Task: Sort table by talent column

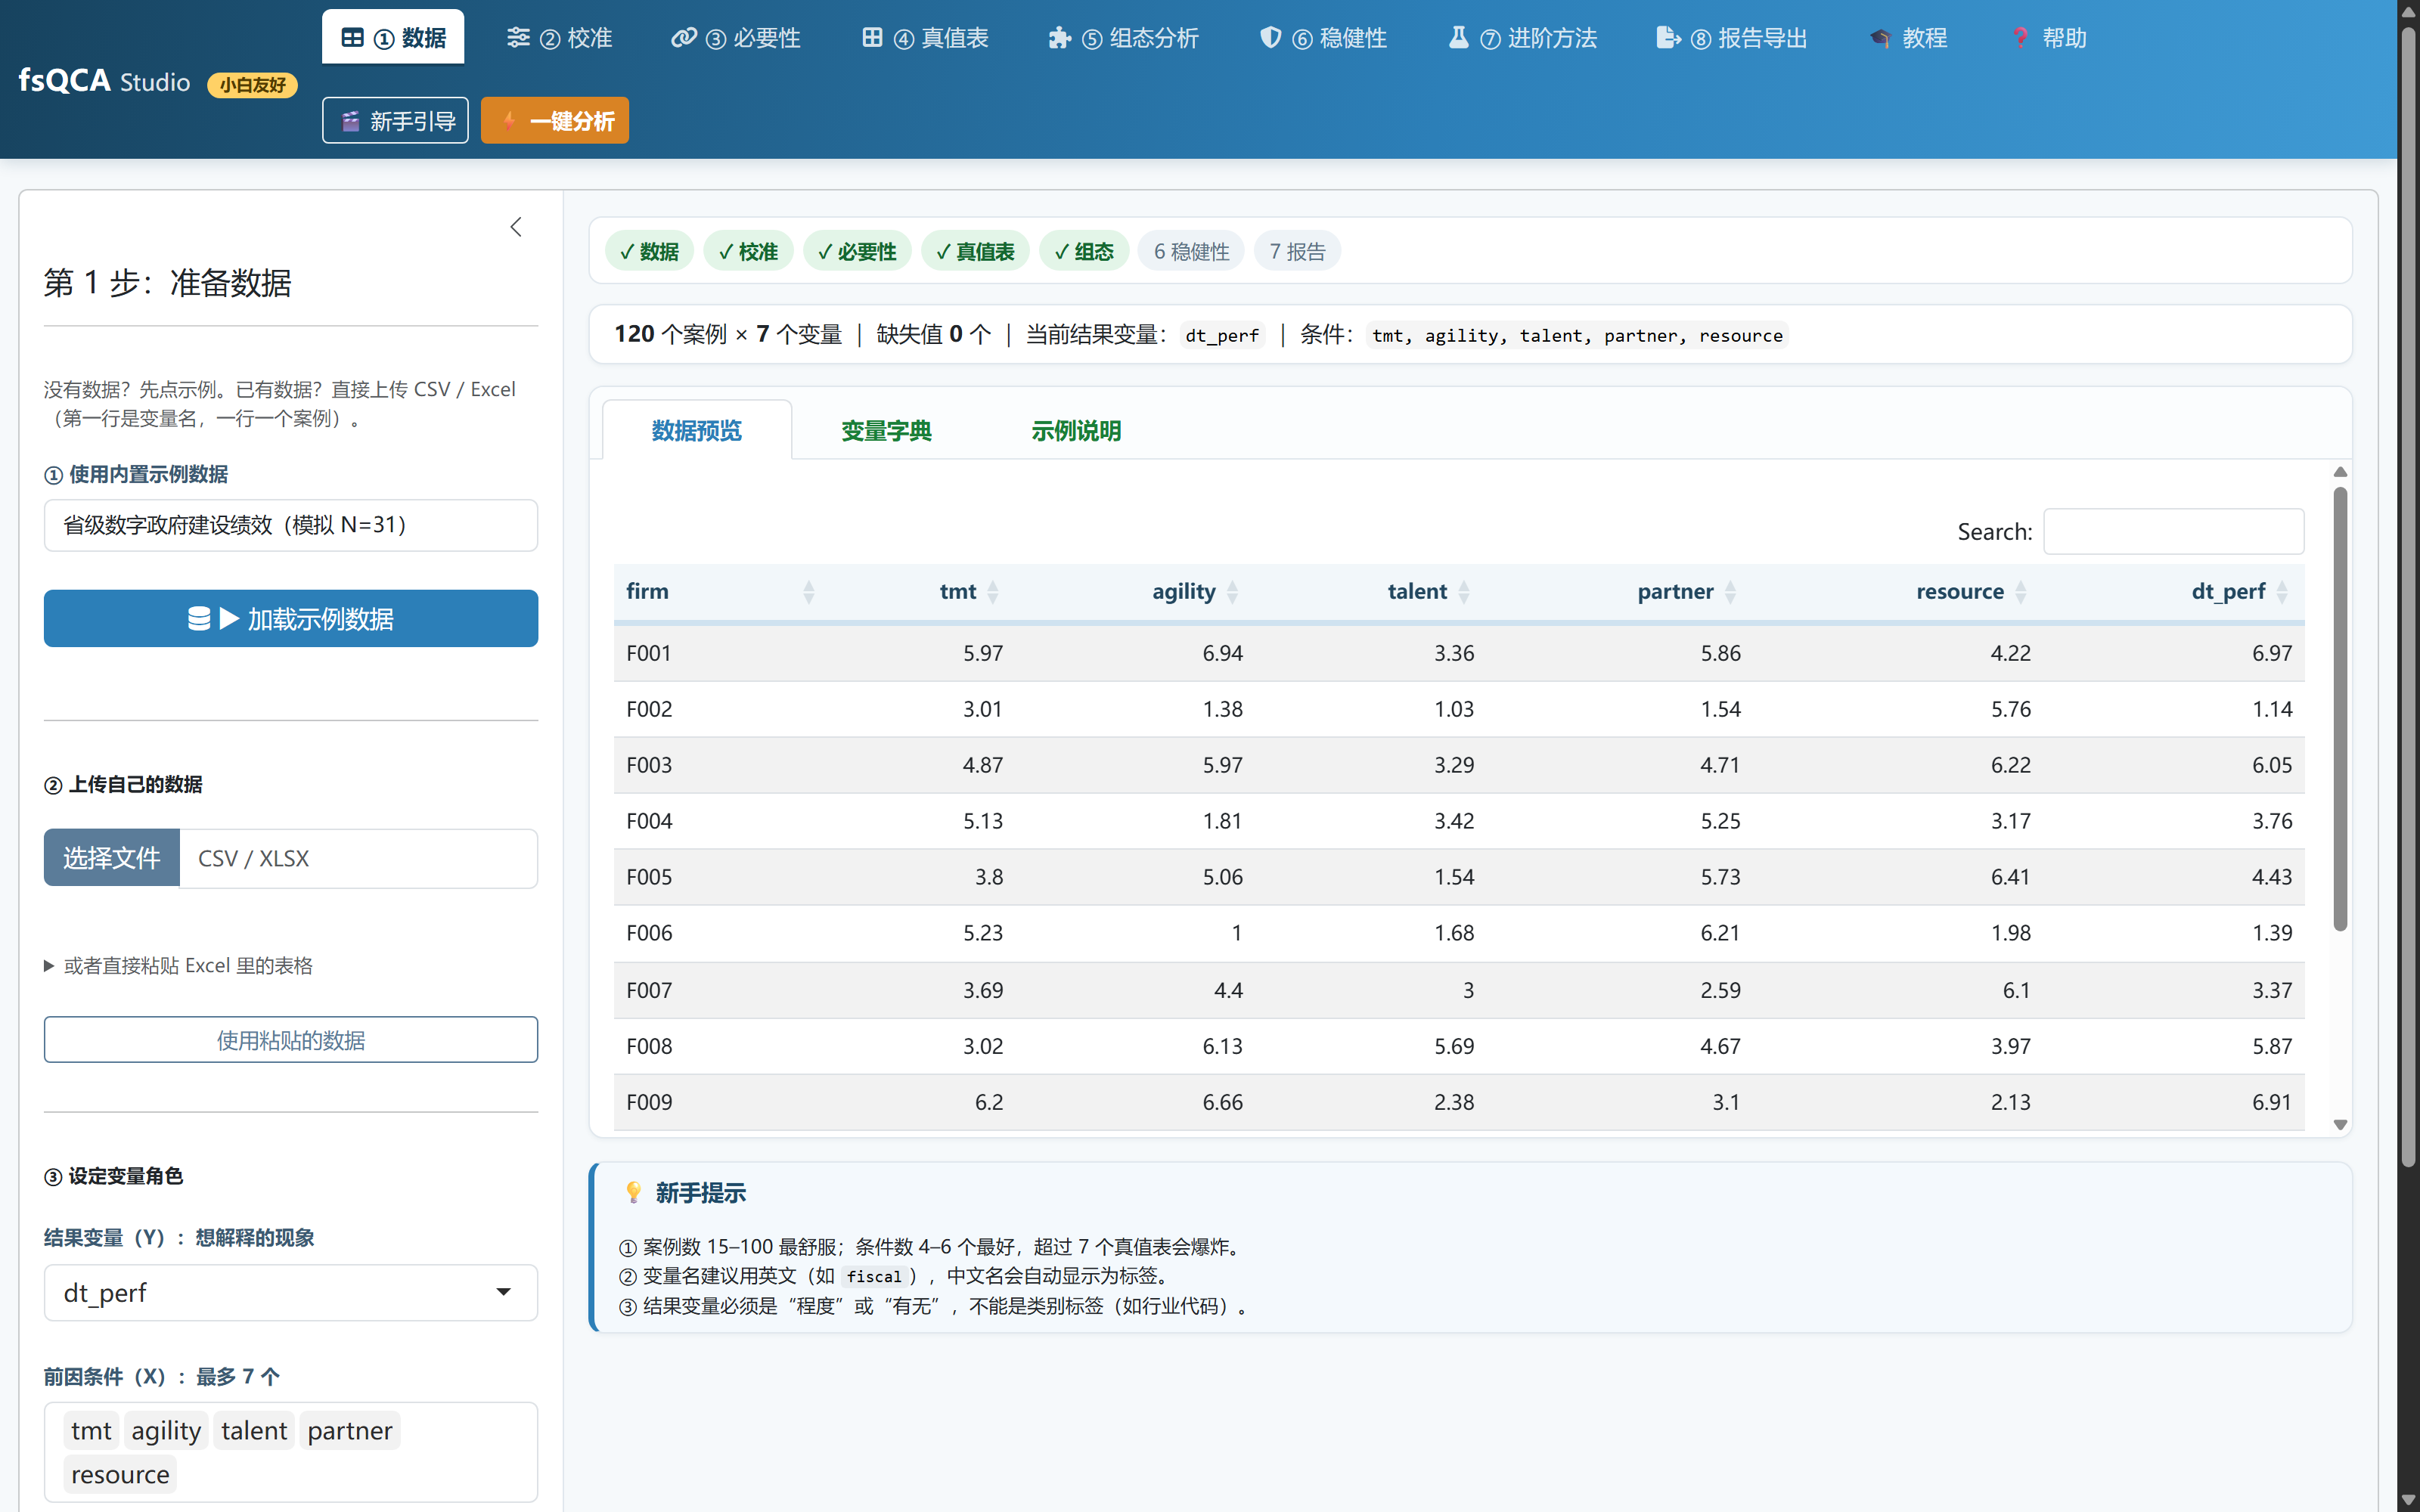Action: pyautogui.click(x=1370, y=592)
